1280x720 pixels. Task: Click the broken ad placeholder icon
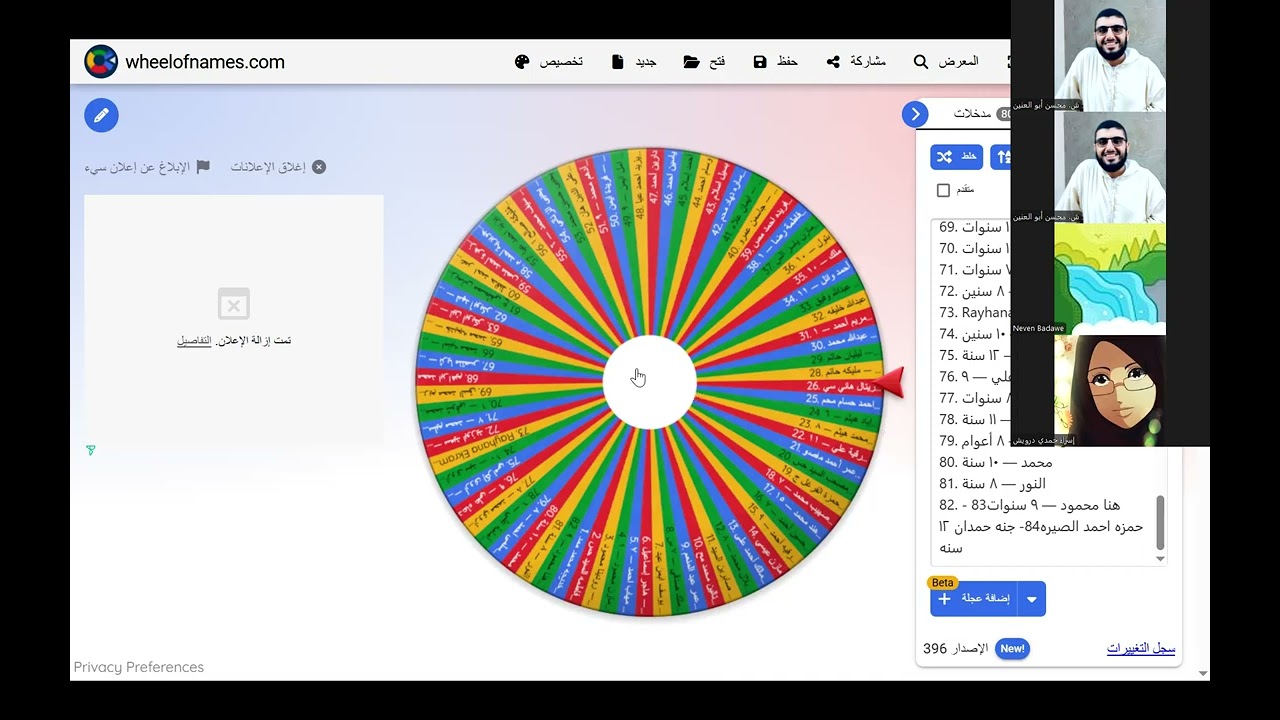(x=233, y=304)
